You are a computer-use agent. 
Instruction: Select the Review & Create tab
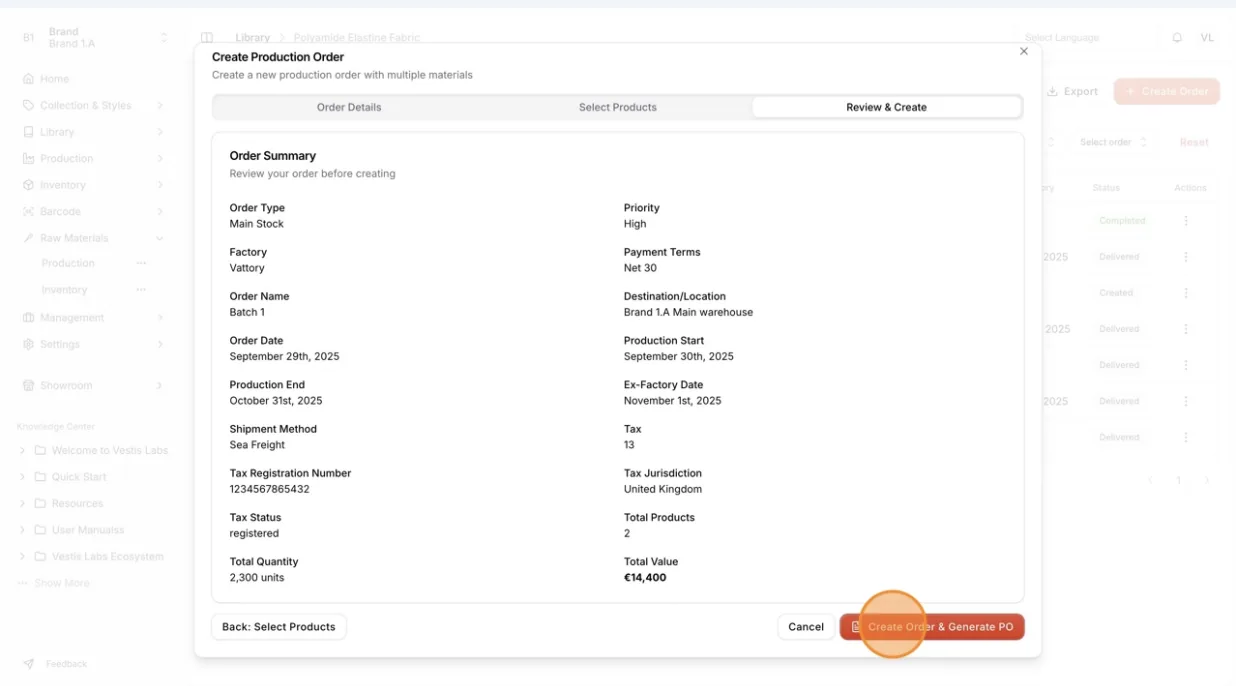tap(886, 107)
